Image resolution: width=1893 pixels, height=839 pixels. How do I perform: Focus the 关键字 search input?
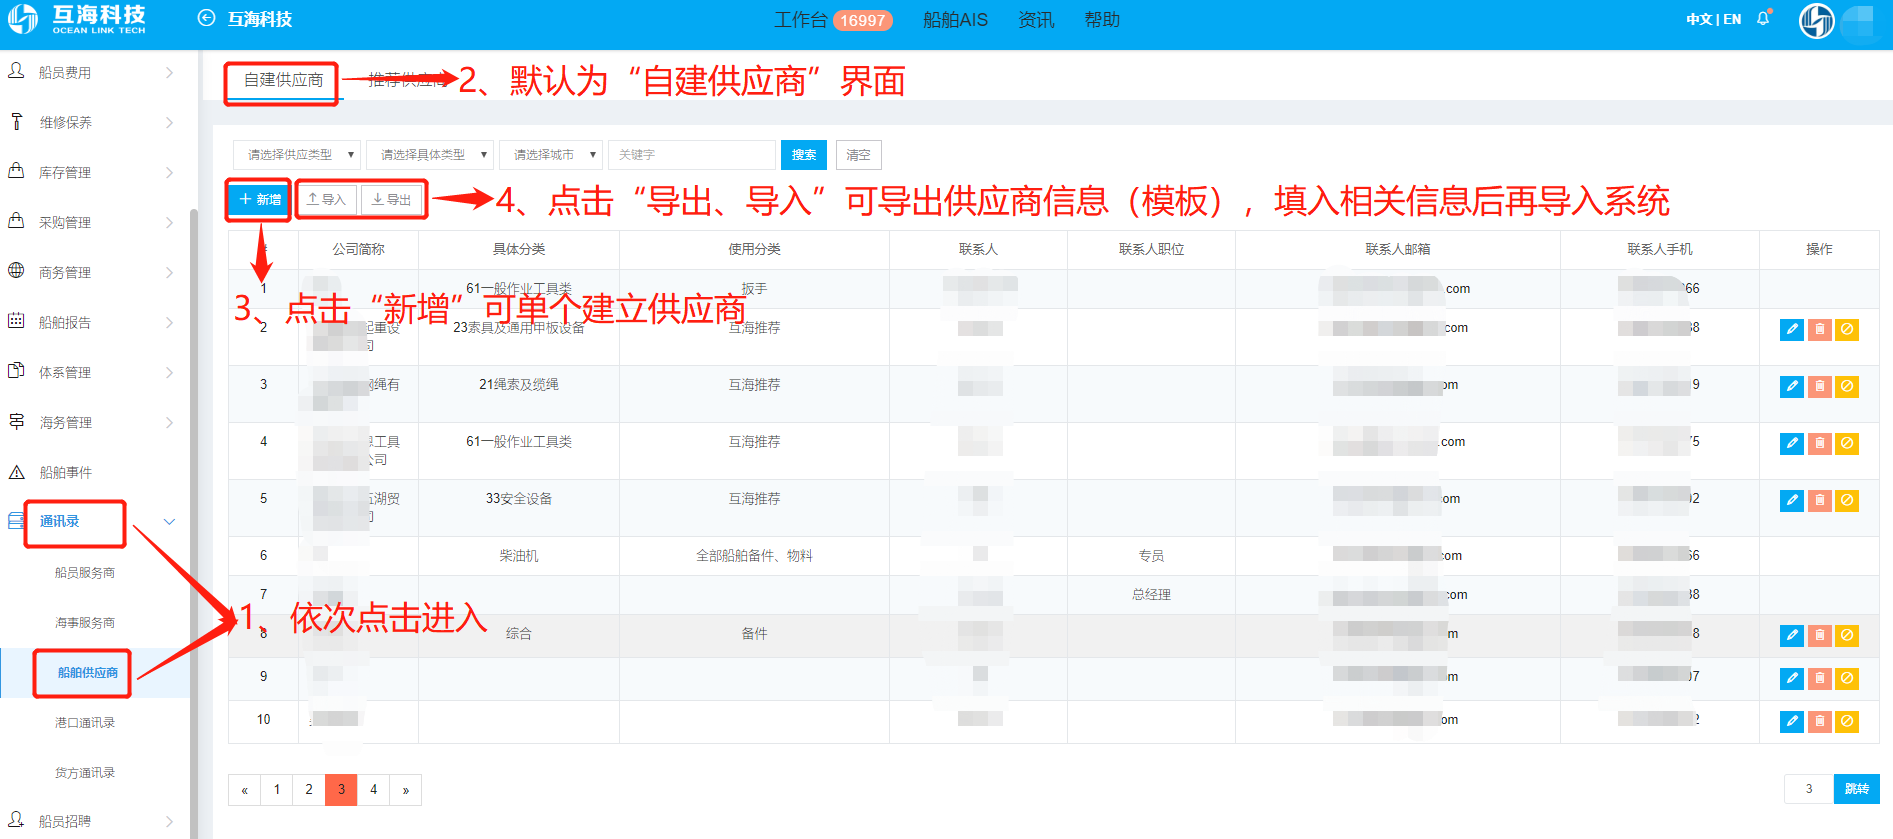(x=692, y=155)
